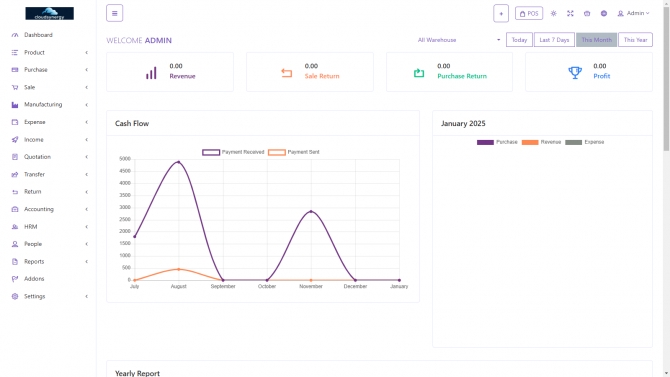This screenshot has width=670, height=377.
Task: Click the Addons flag icon
Action: 15,279
